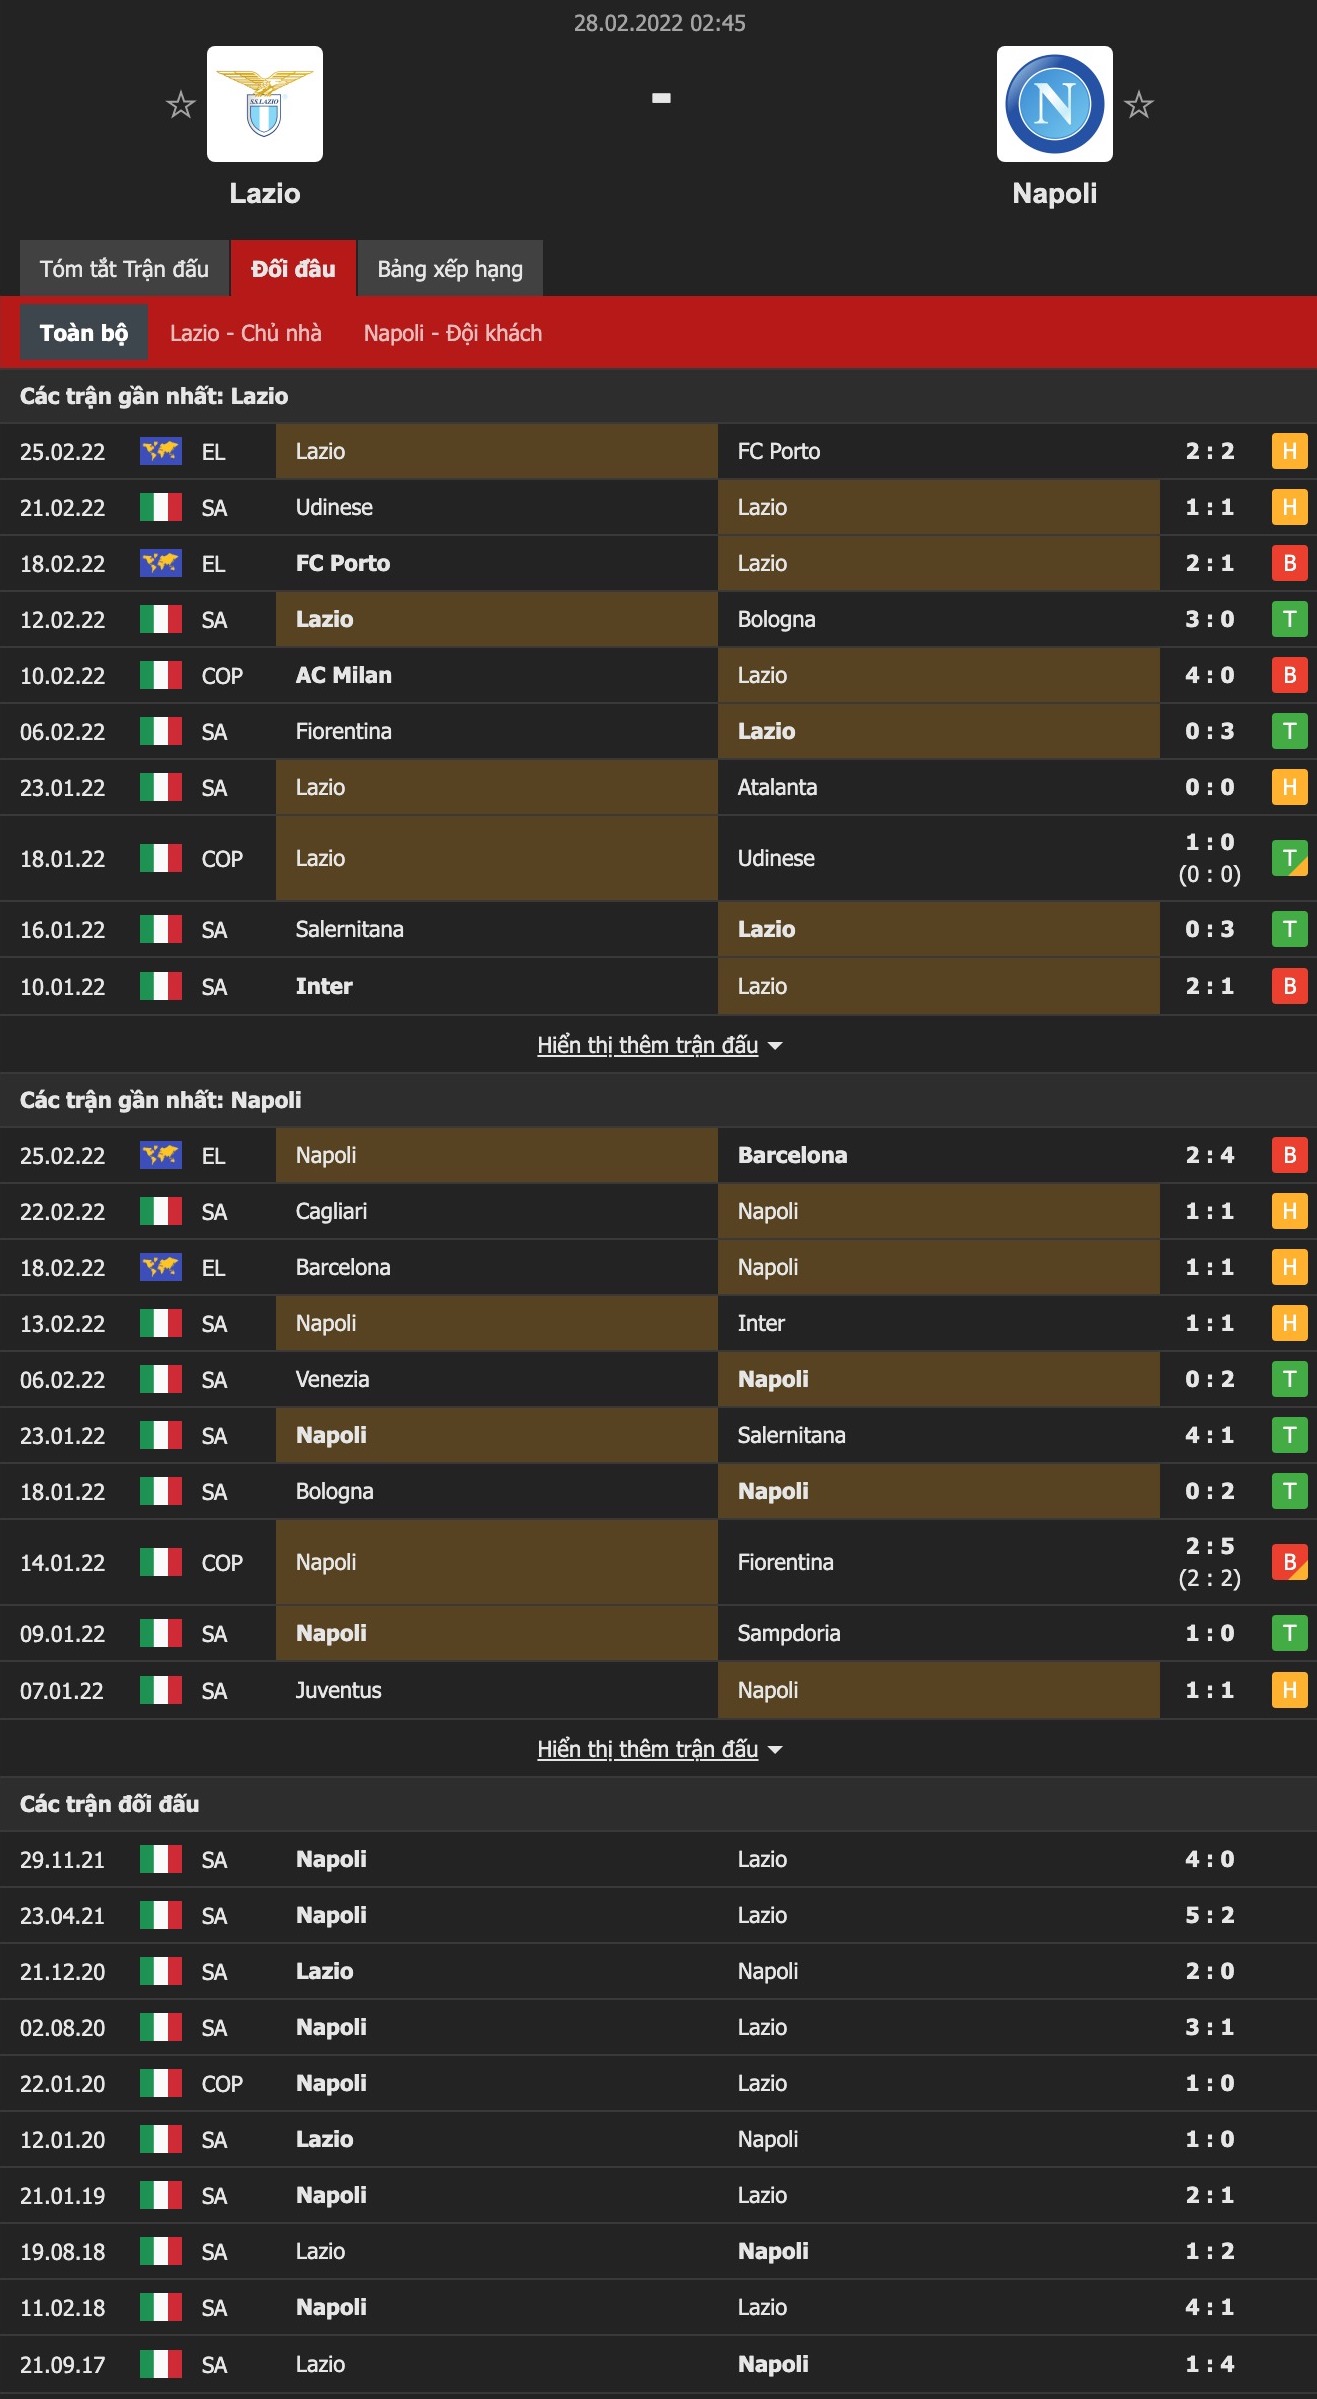Click draw badge H for Napoli vs Inter
Viewport: 1317px width, 2399px height.
1290,1323
